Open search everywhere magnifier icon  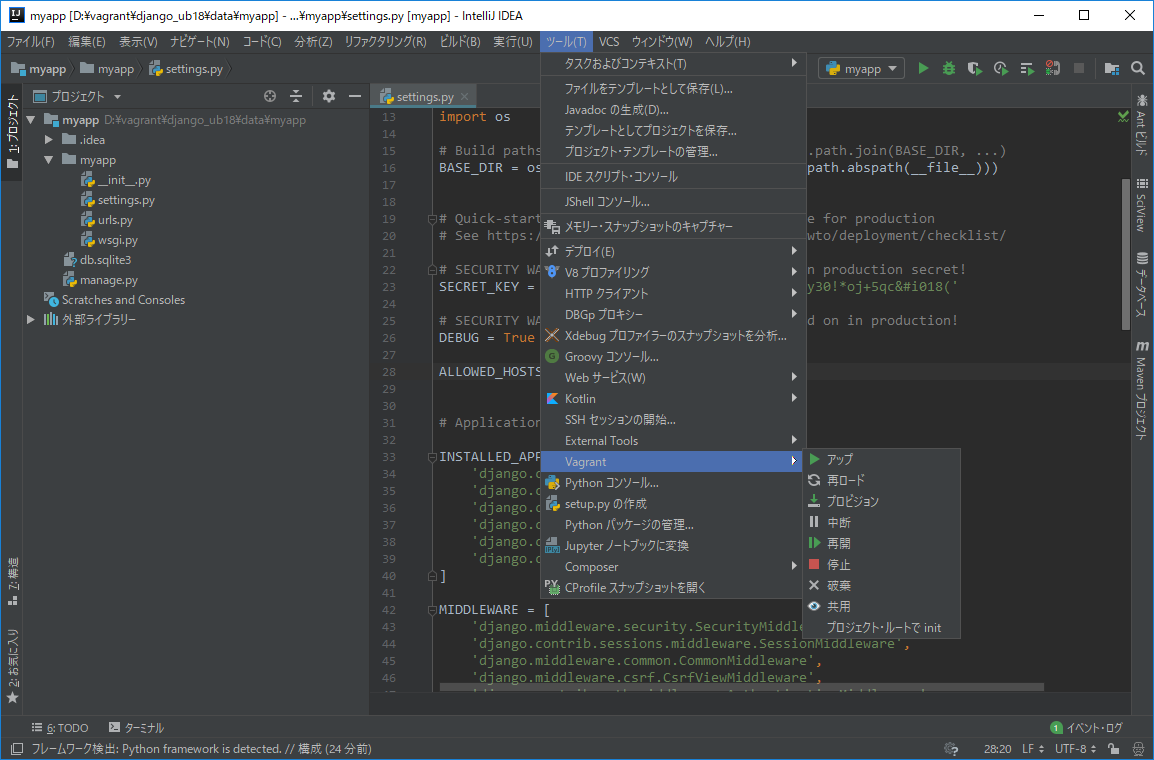(1138, 68)
